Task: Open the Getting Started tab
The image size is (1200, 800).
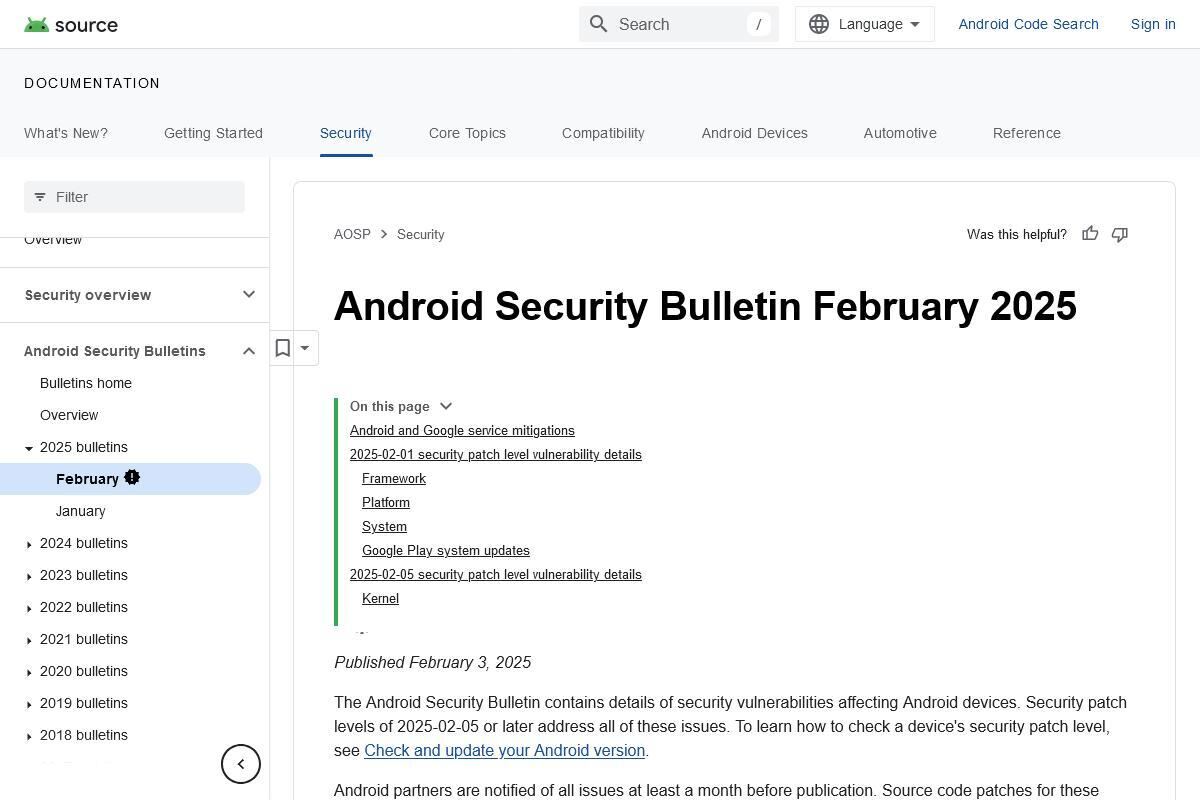Action: coord(213,133)
